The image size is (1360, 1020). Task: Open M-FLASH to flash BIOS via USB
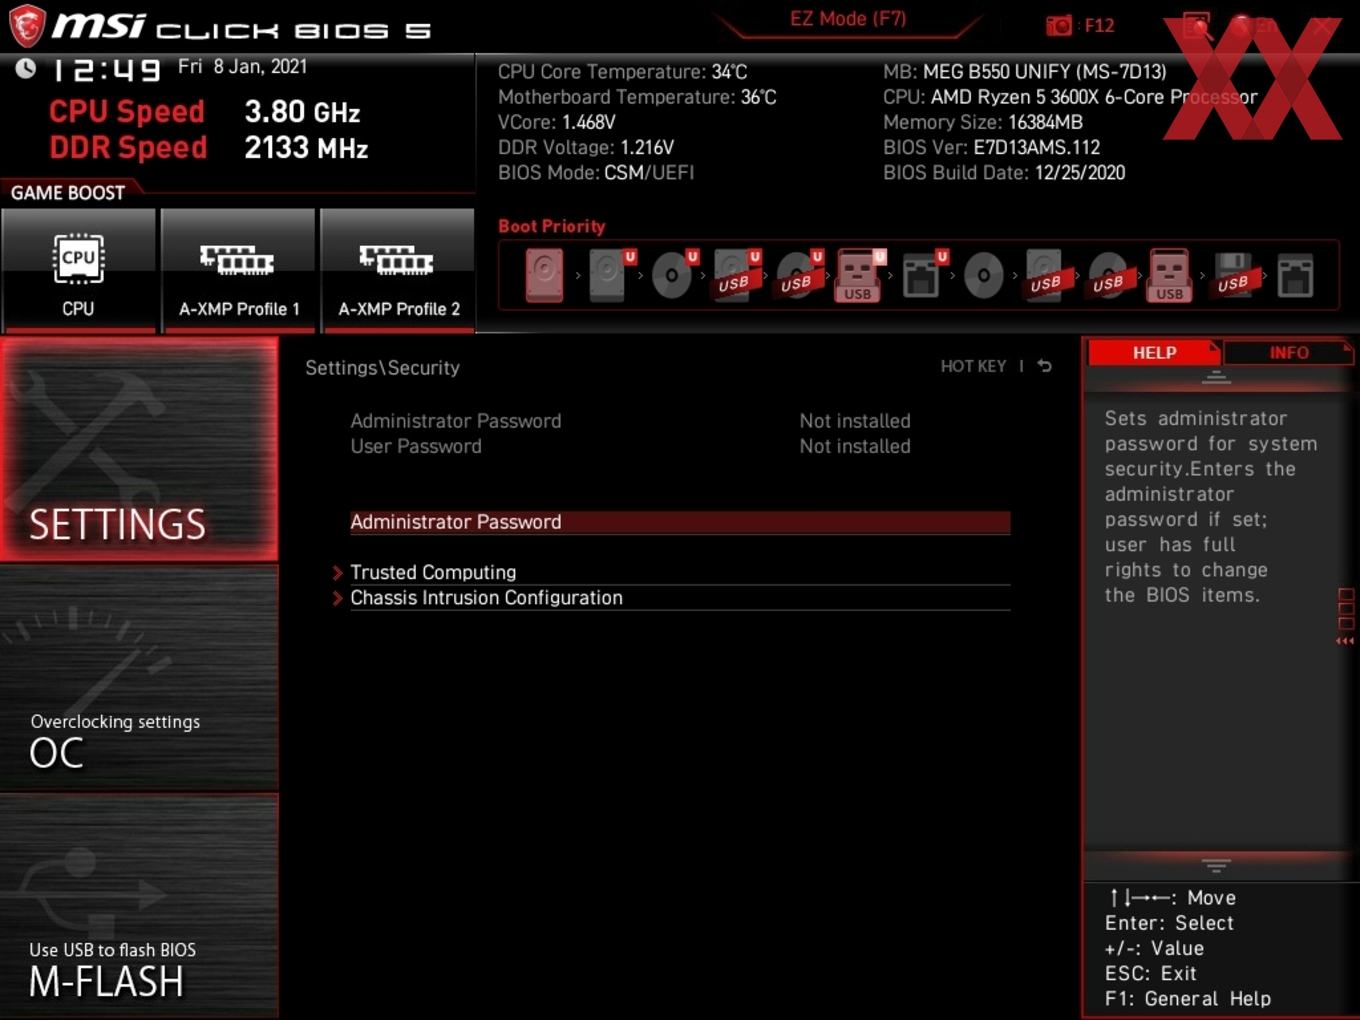click(139, 906)
